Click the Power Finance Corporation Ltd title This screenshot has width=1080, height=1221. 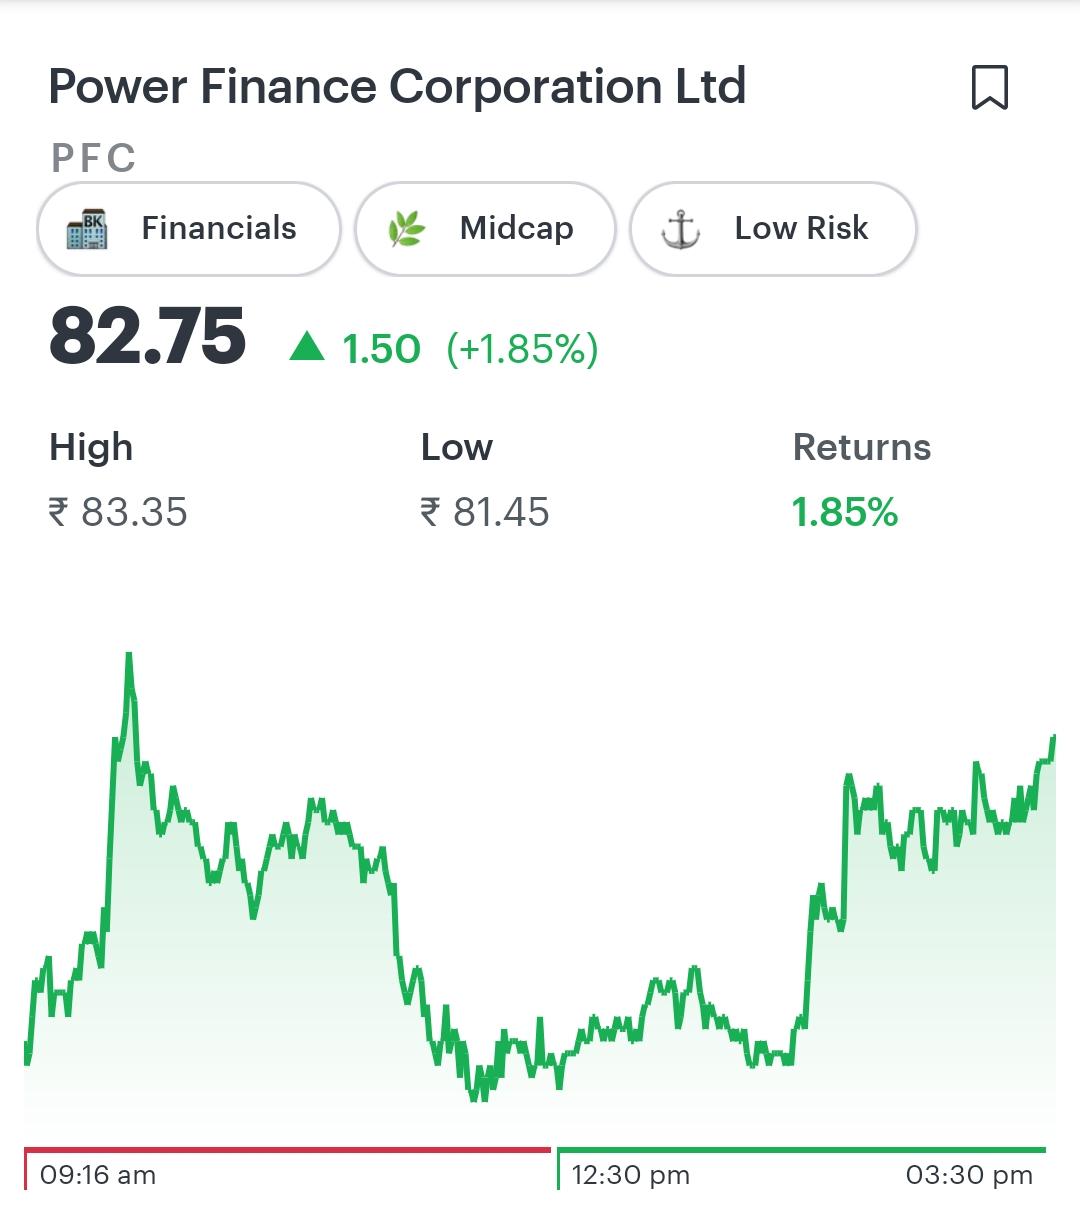[397, 87]
